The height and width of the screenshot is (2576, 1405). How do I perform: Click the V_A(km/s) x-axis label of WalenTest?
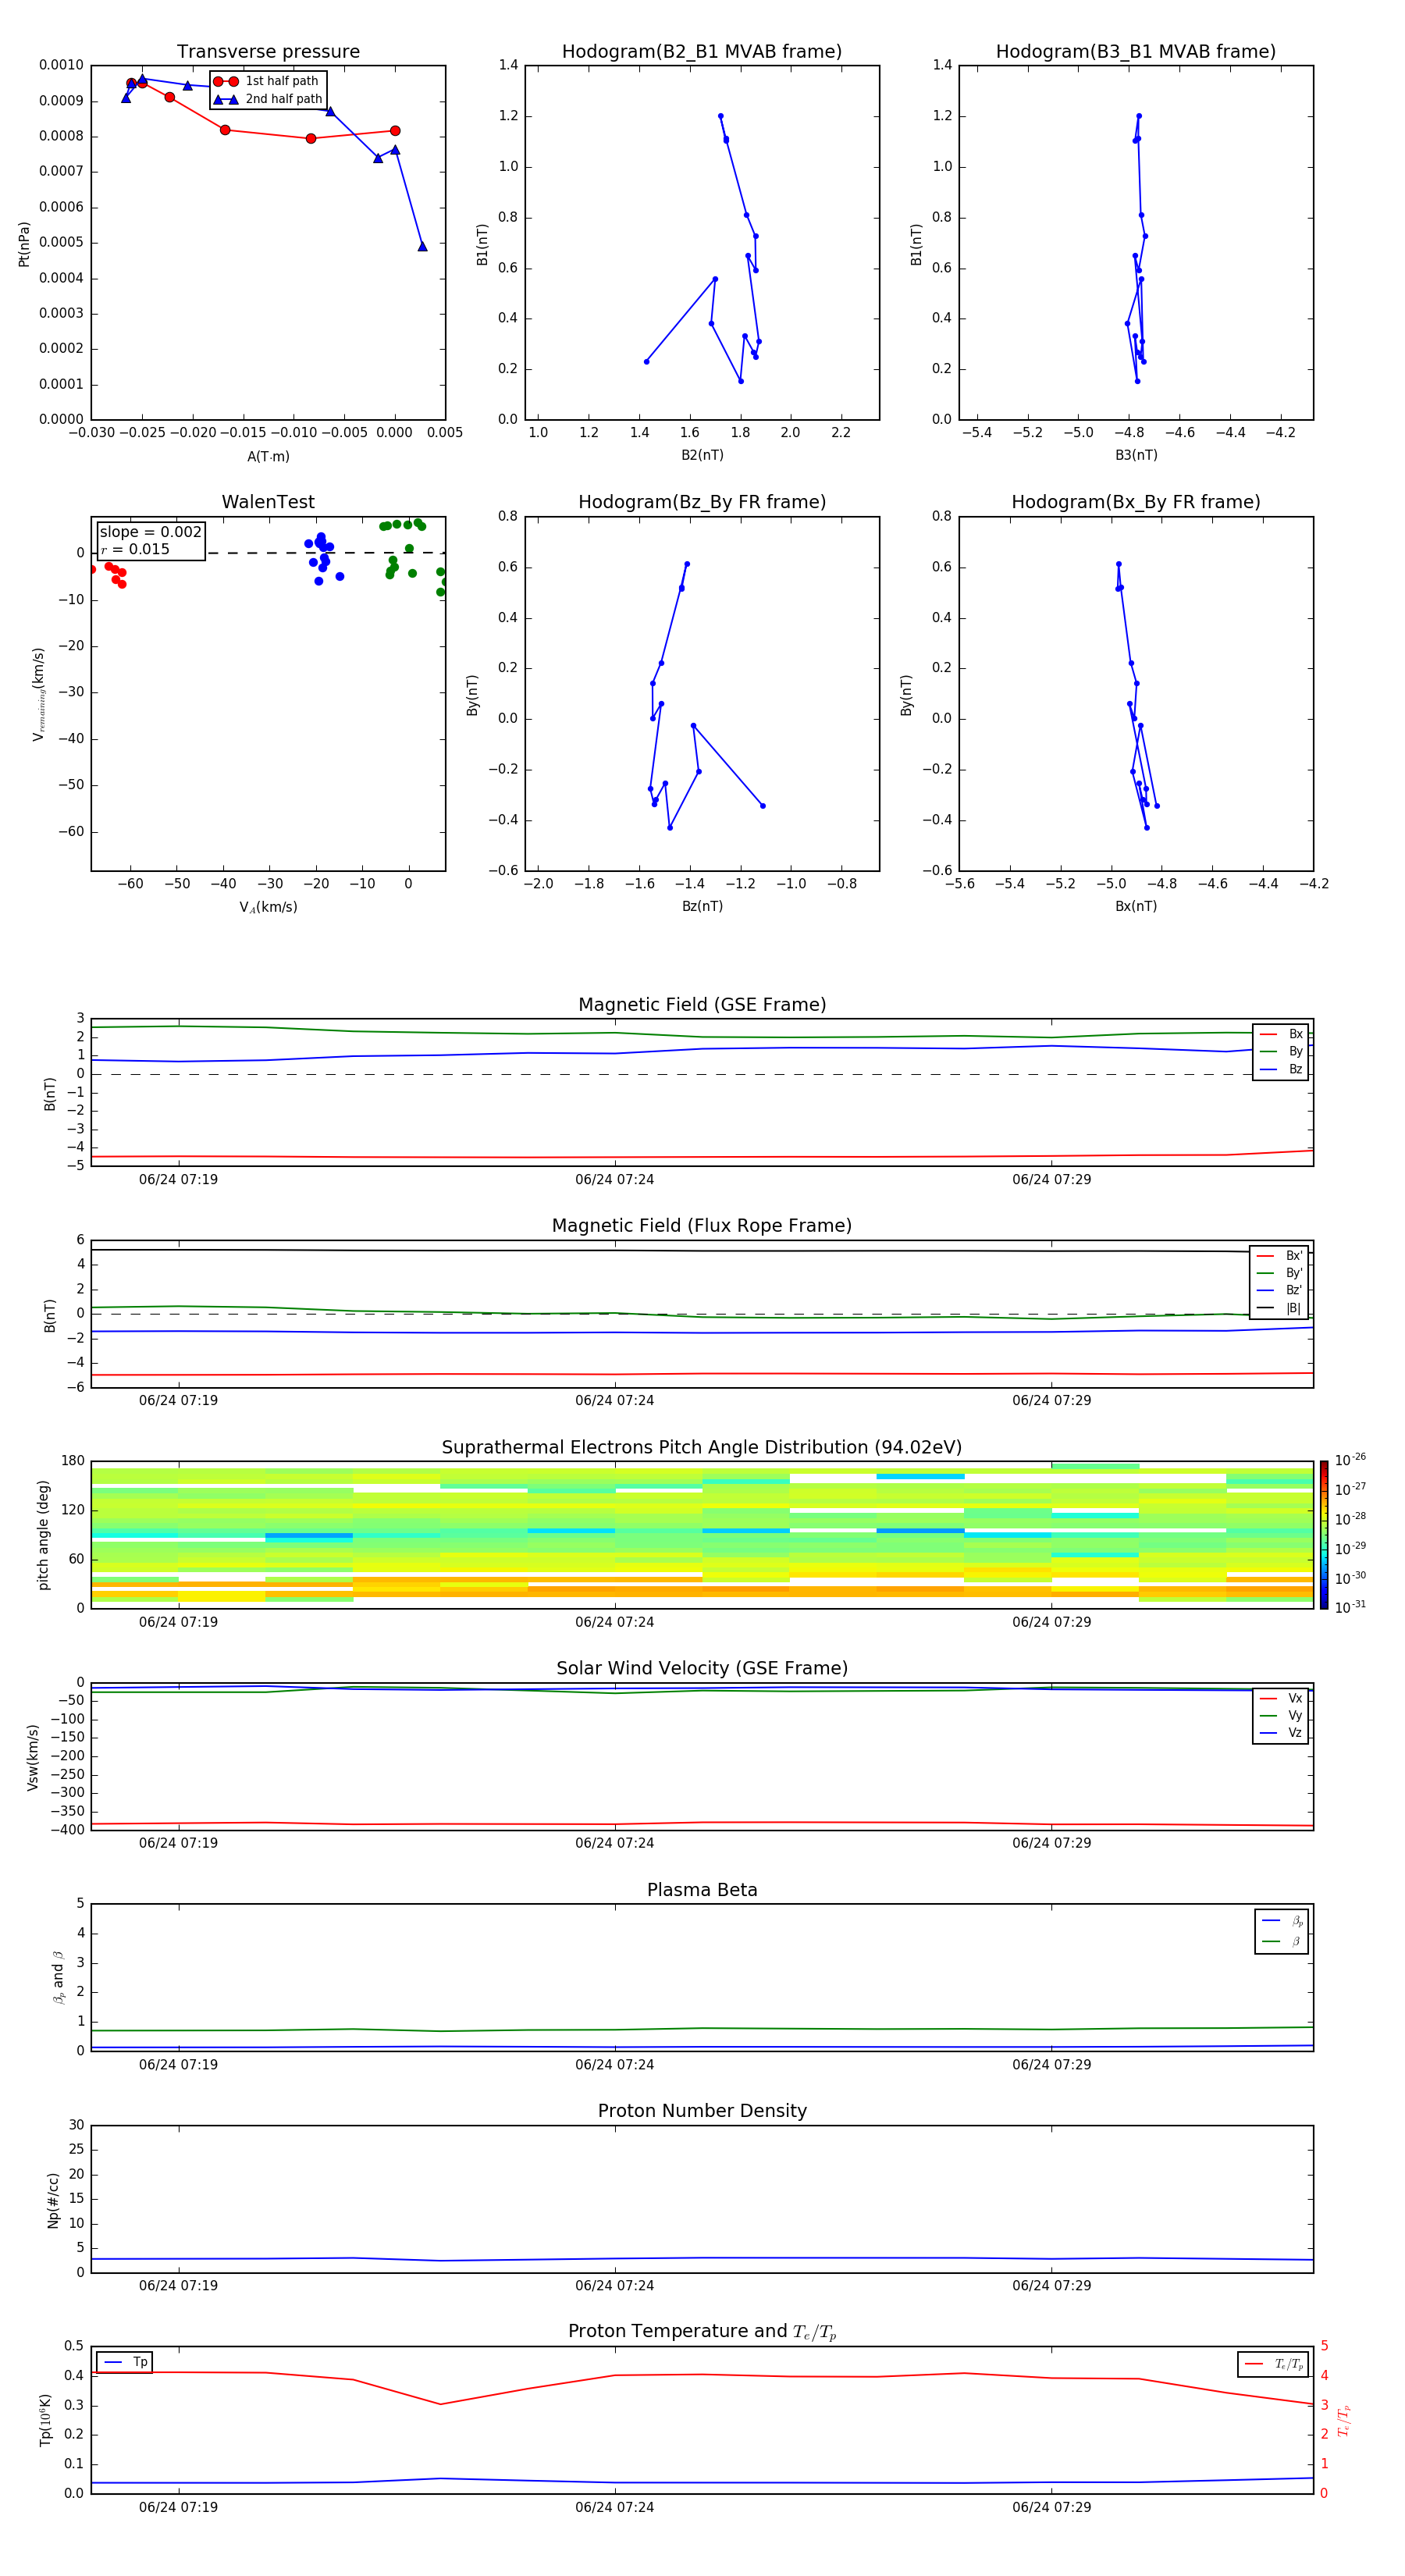(268, 907)
